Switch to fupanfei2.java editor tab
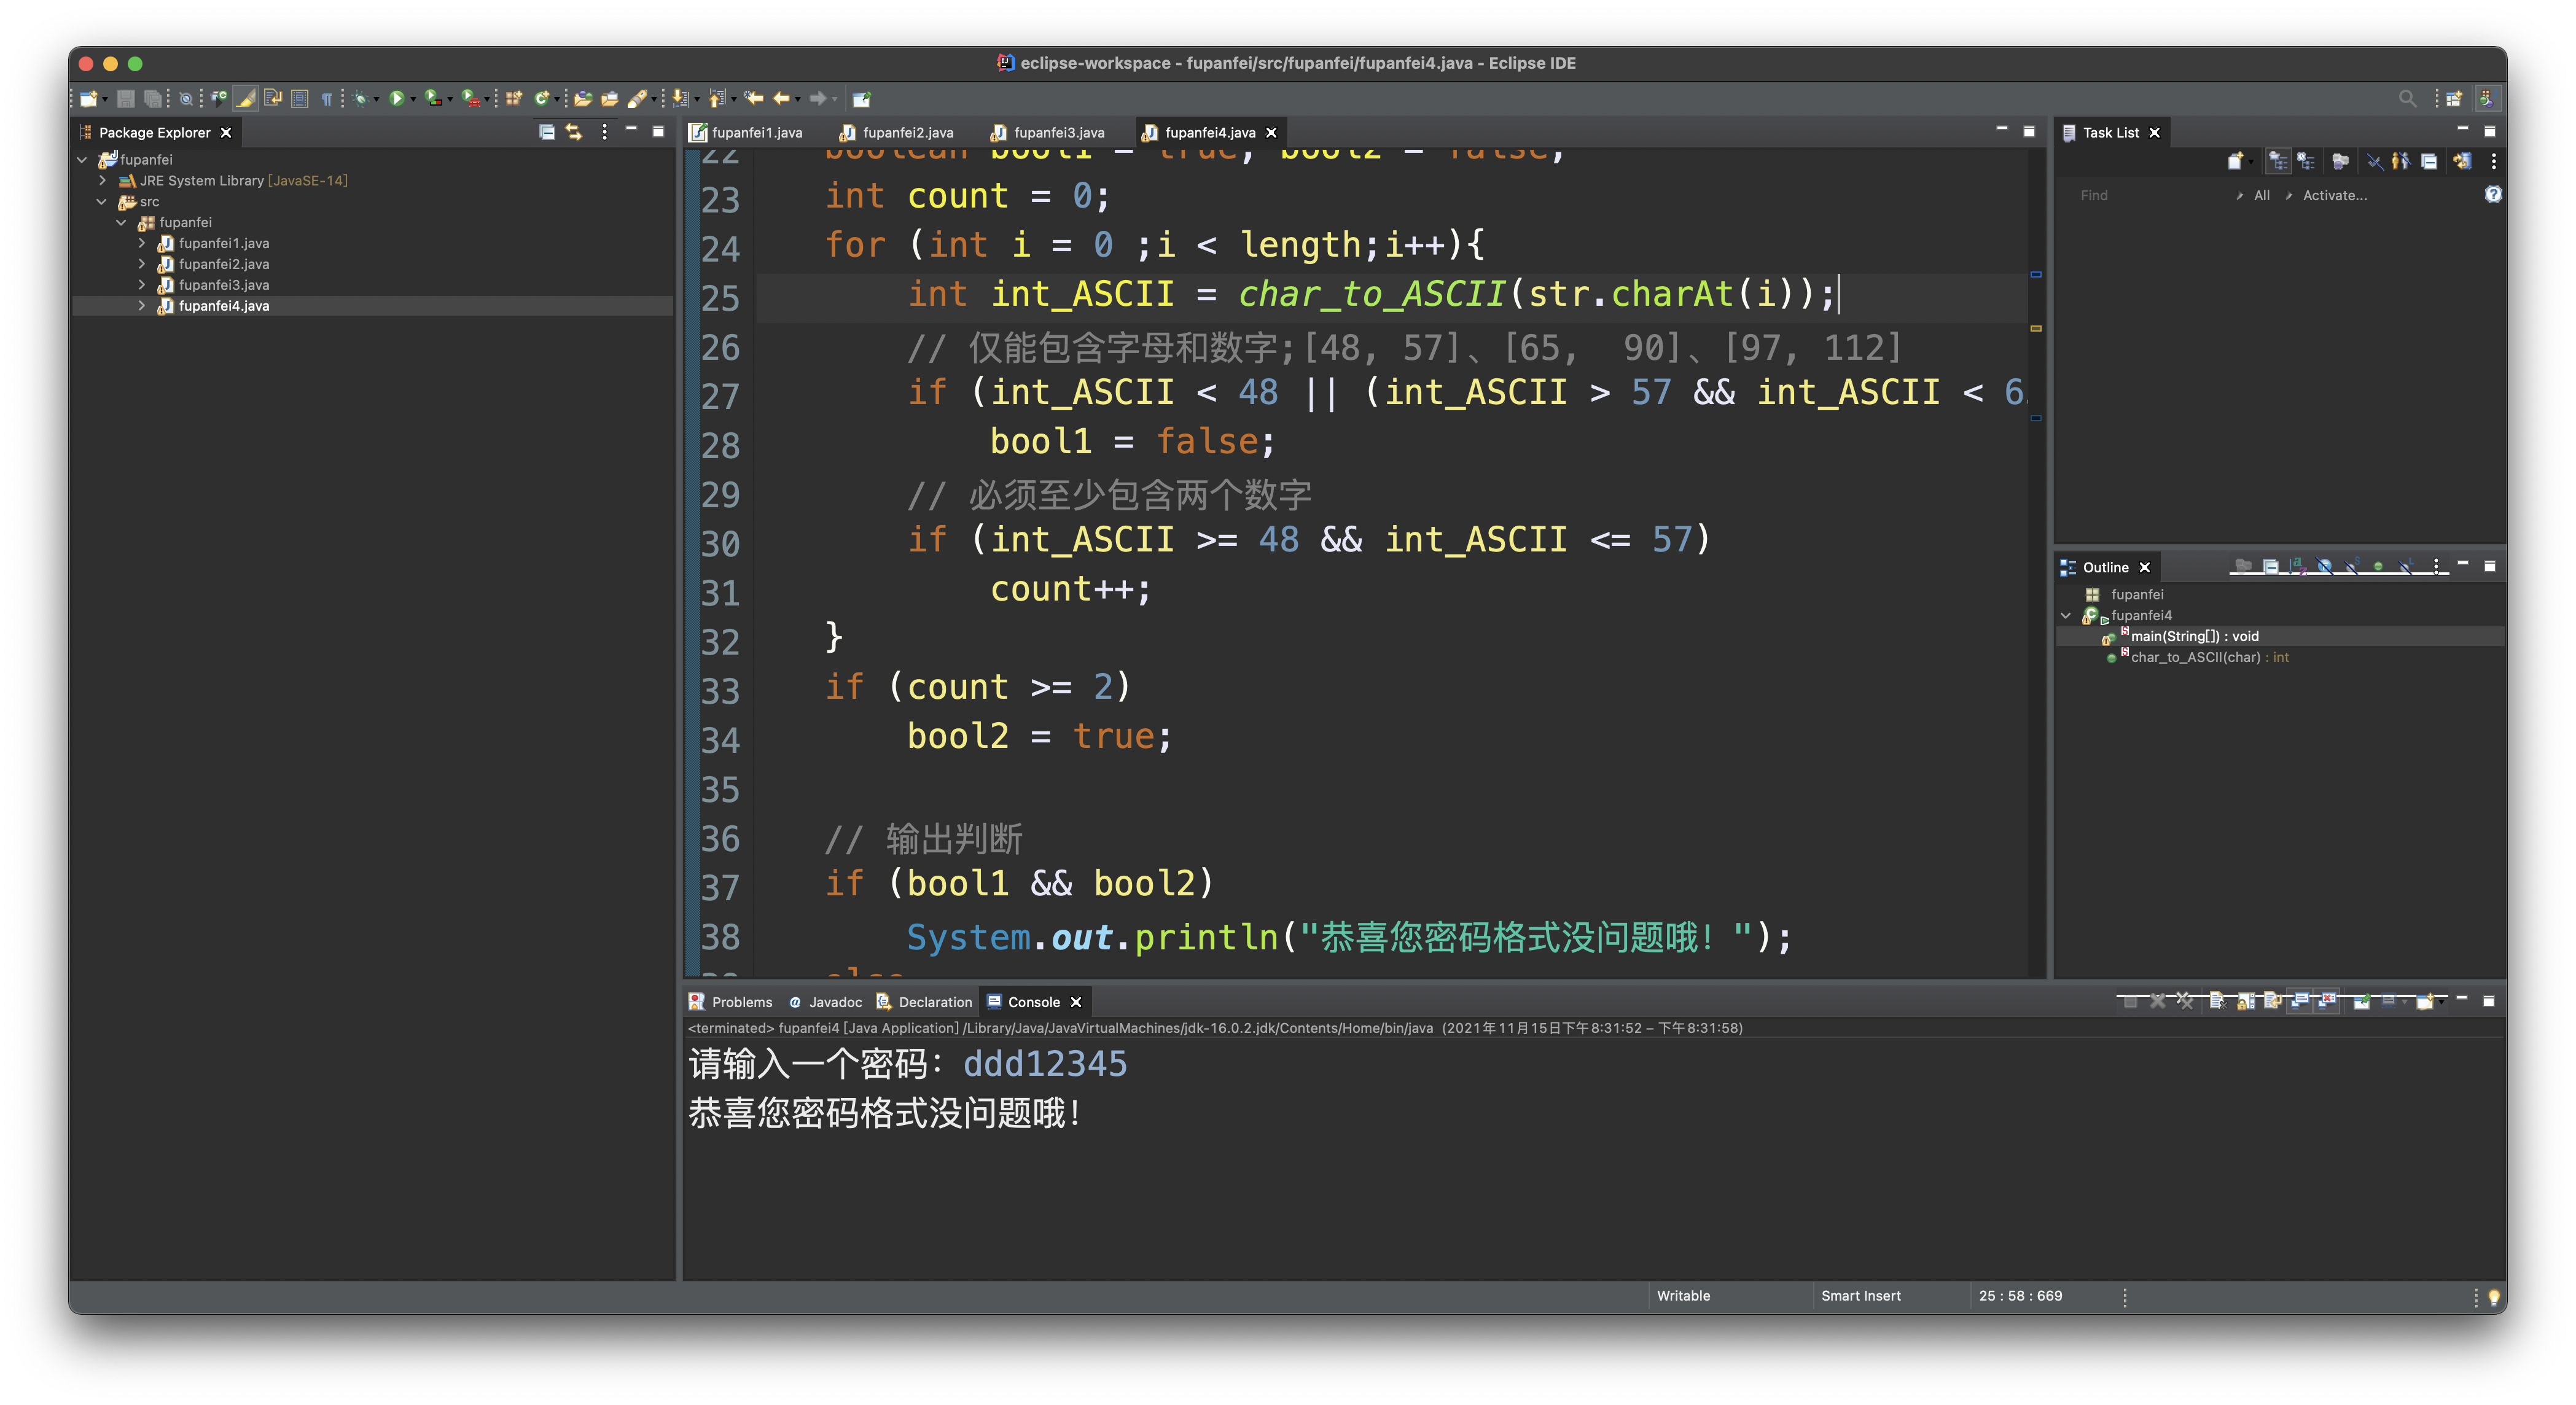This screenshot has width=2576, height=1405. [897, 132]
